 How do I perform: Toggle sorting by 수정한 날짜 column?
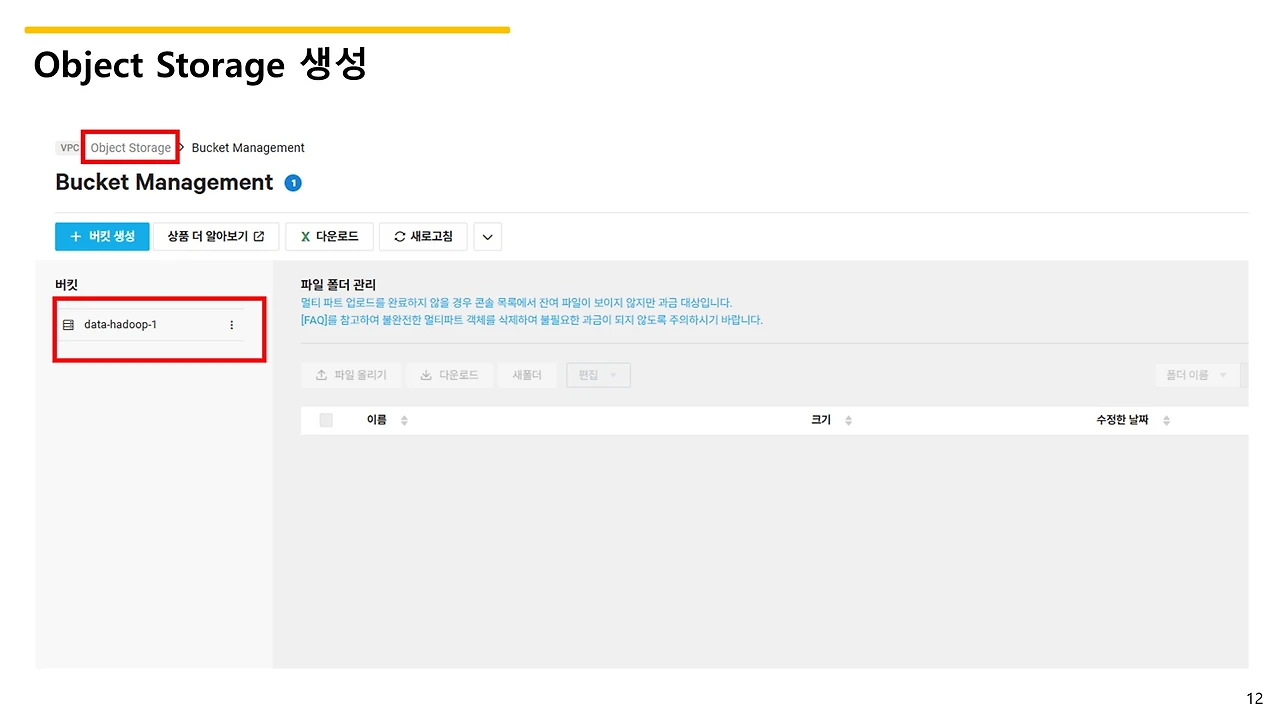pyautogui.click(x=1166, y=419)
